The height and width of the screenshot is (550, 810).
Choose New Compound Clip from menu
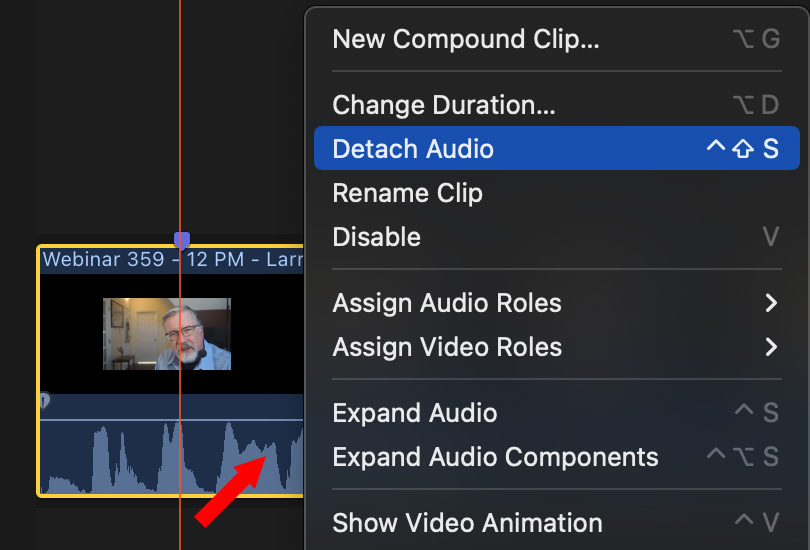pyautogui.click(x=466, y=39)
